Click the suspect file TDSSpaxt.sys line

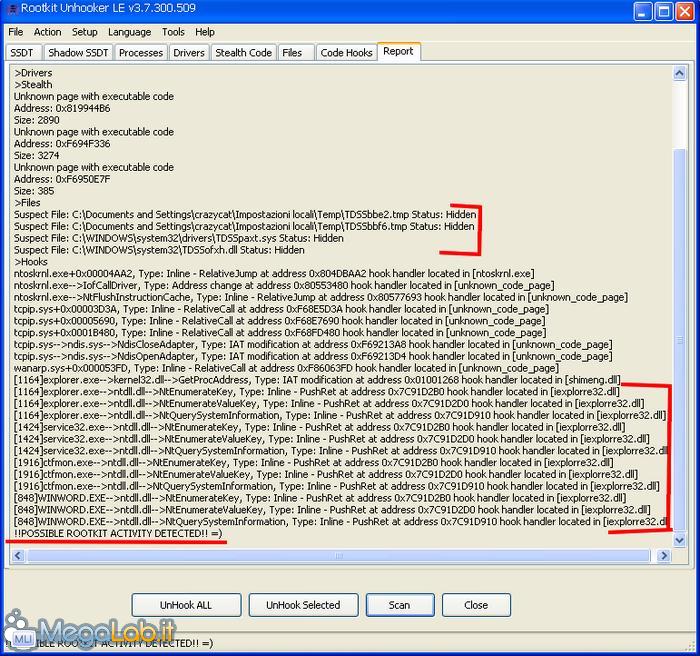179,238
